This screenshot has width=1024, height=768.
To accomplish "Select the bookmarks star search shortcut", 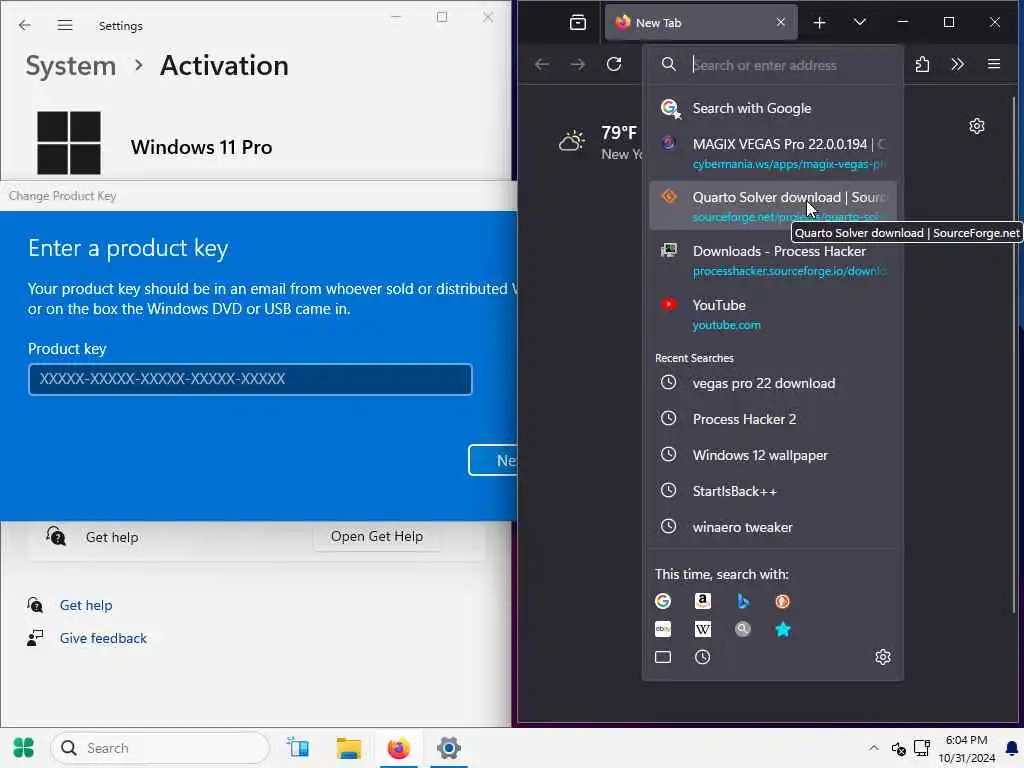I will pos(782,629).
